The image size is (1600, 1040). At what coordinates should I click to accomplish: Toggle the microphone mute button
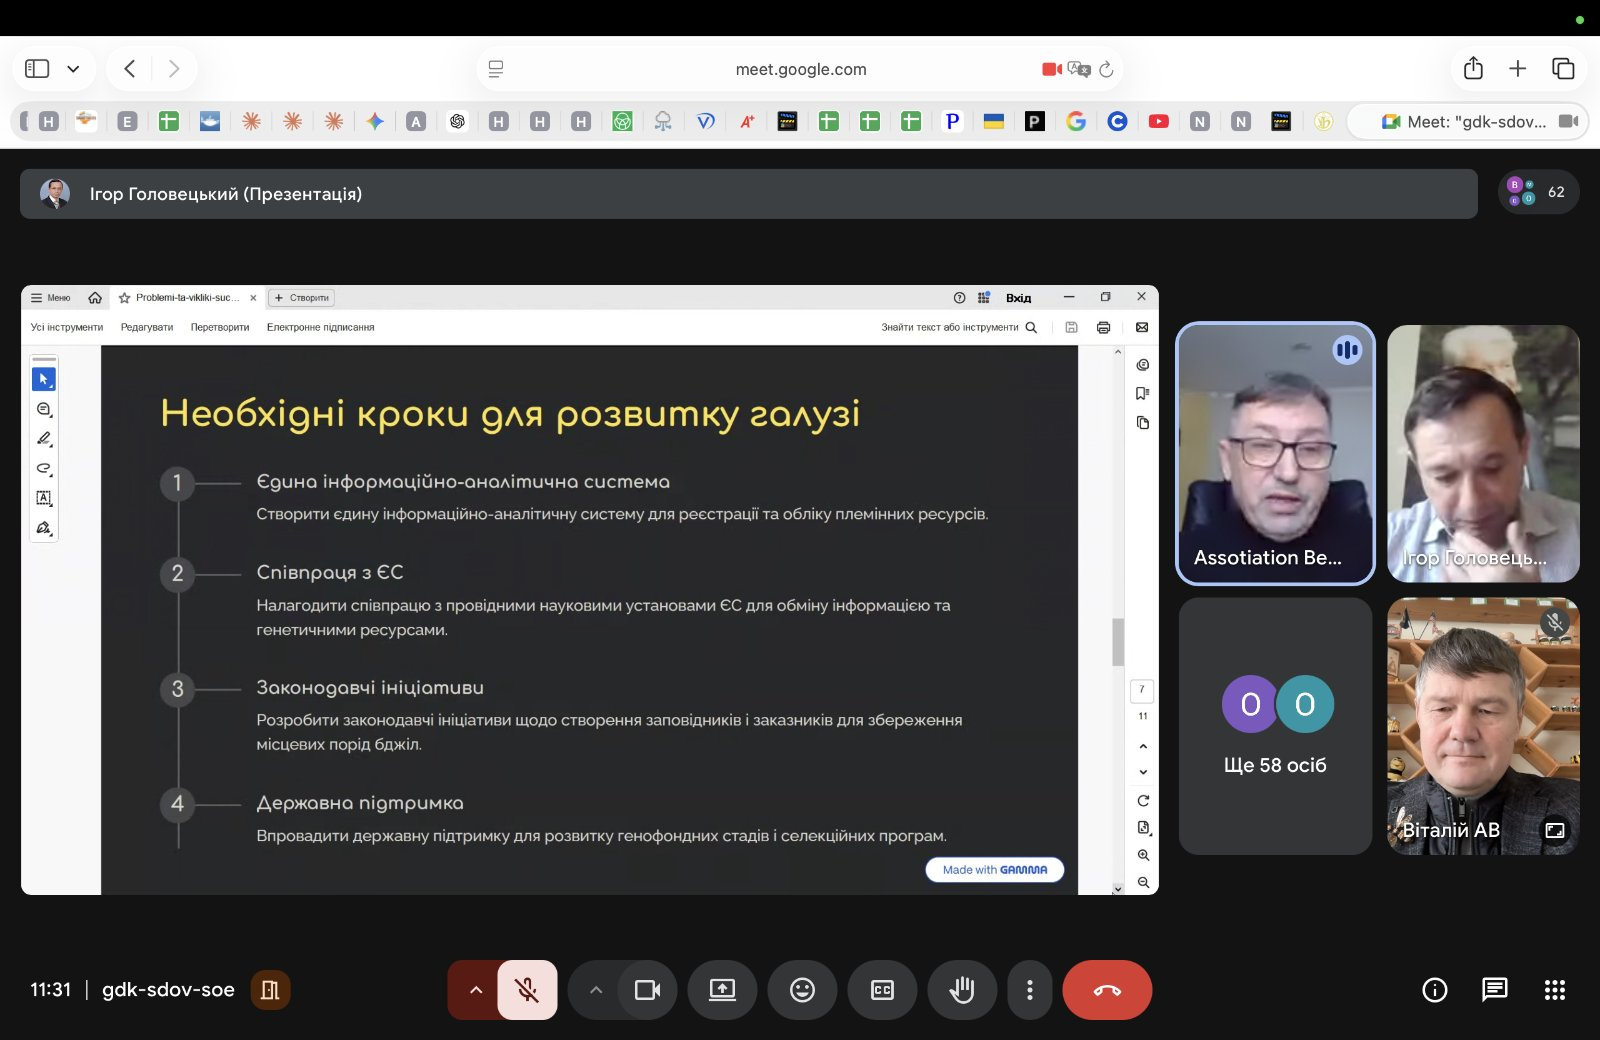(527, 990)
